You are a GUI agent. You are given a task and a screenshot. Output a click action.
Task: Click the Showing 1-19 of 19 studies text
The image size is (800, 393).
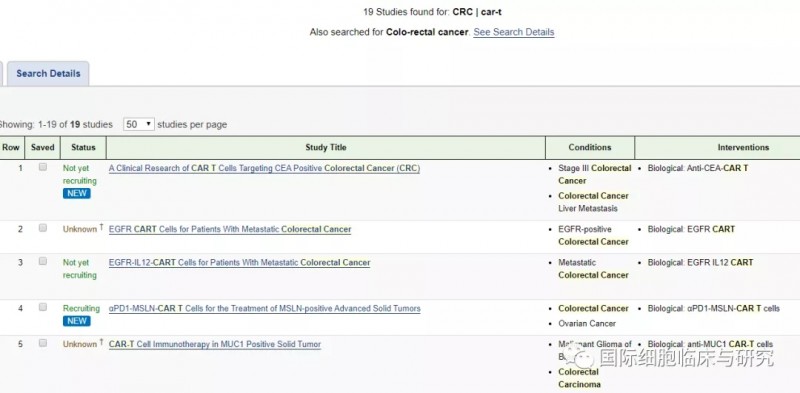[55, 125]
